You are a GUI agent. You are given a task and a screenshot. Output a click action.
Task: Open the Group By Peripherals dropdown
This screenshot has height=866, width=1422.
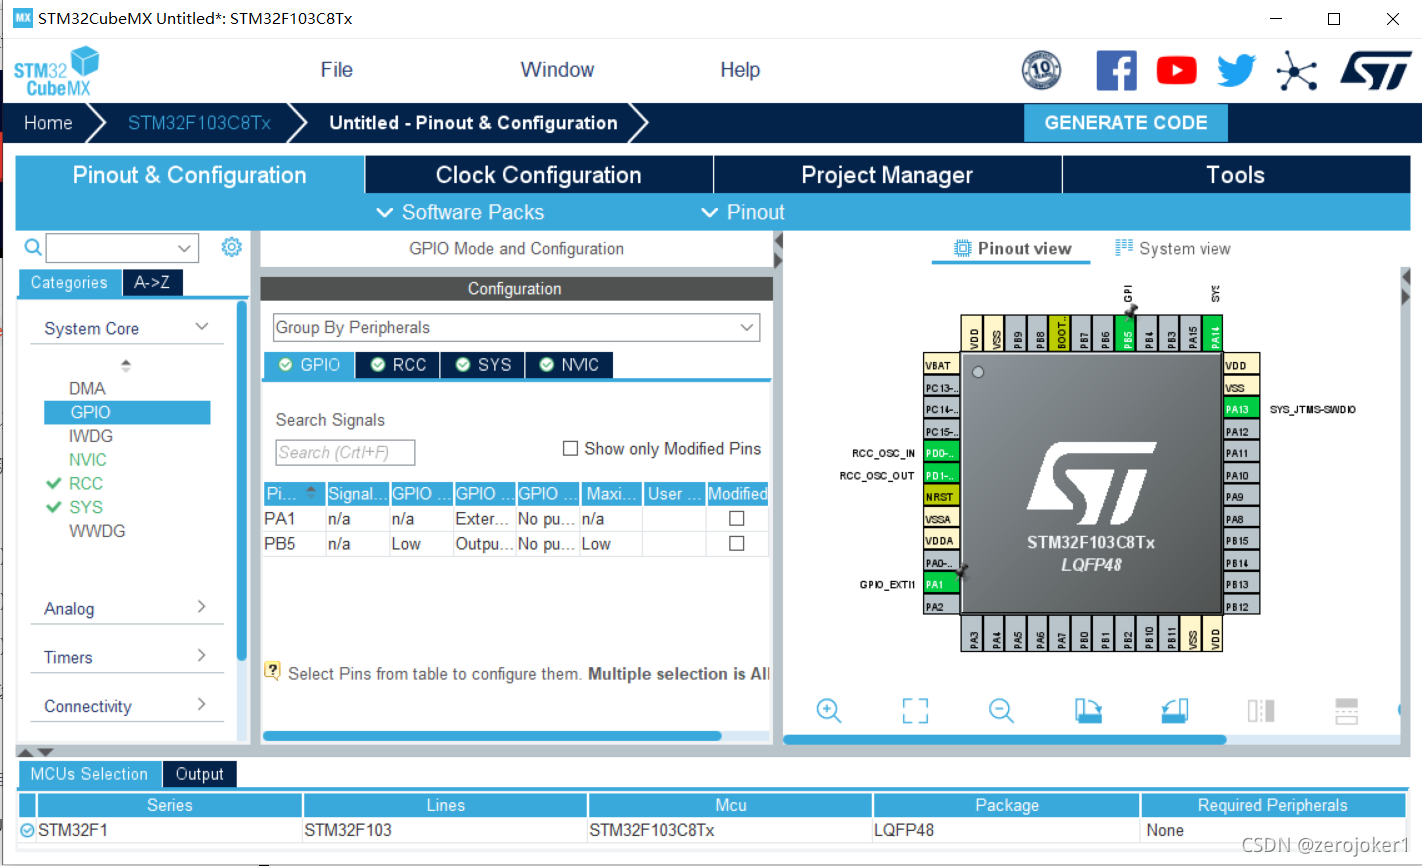(516, 327)
